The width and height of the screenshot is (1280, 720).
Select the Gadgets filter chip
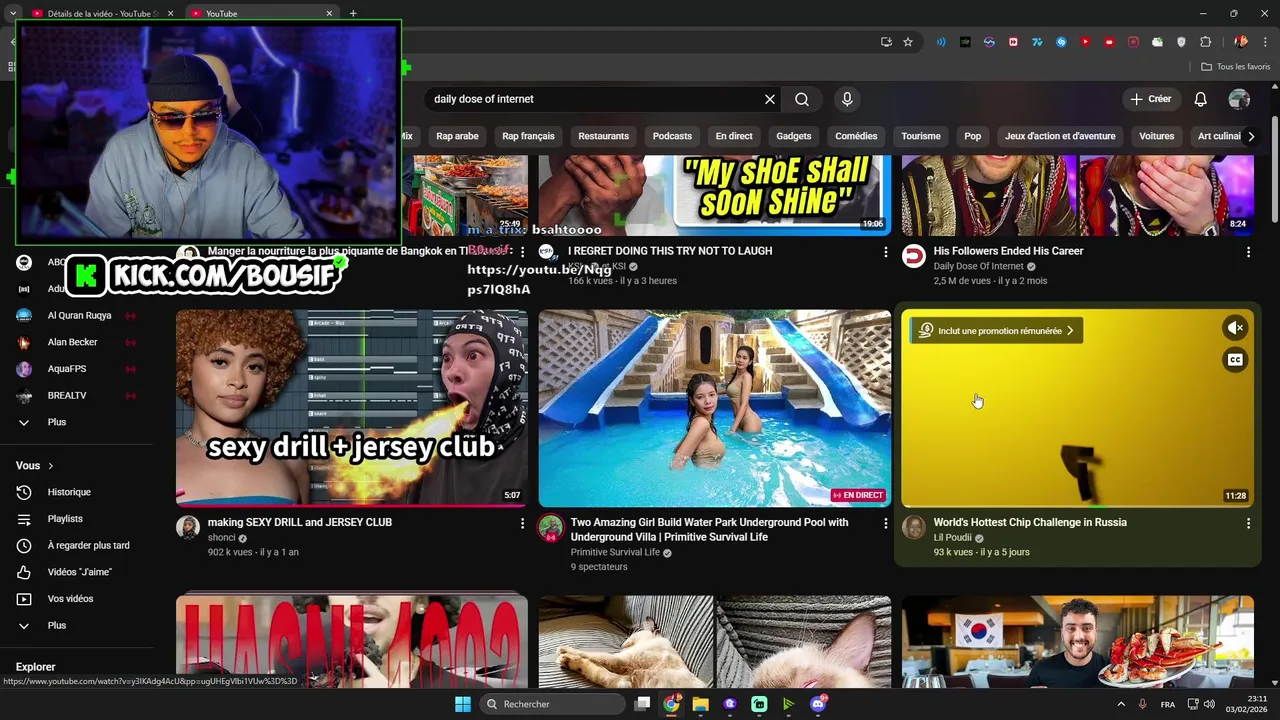pyautogui.click(x=794, y=136)
